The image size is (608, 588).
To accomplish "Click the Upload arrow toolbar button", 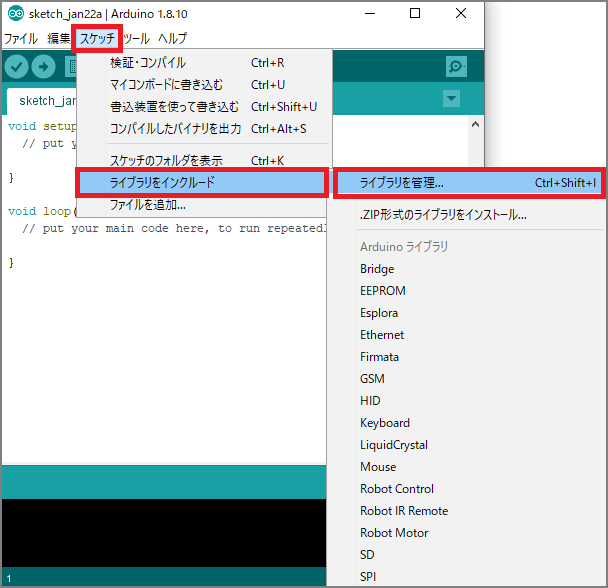I will pos(43,67).
